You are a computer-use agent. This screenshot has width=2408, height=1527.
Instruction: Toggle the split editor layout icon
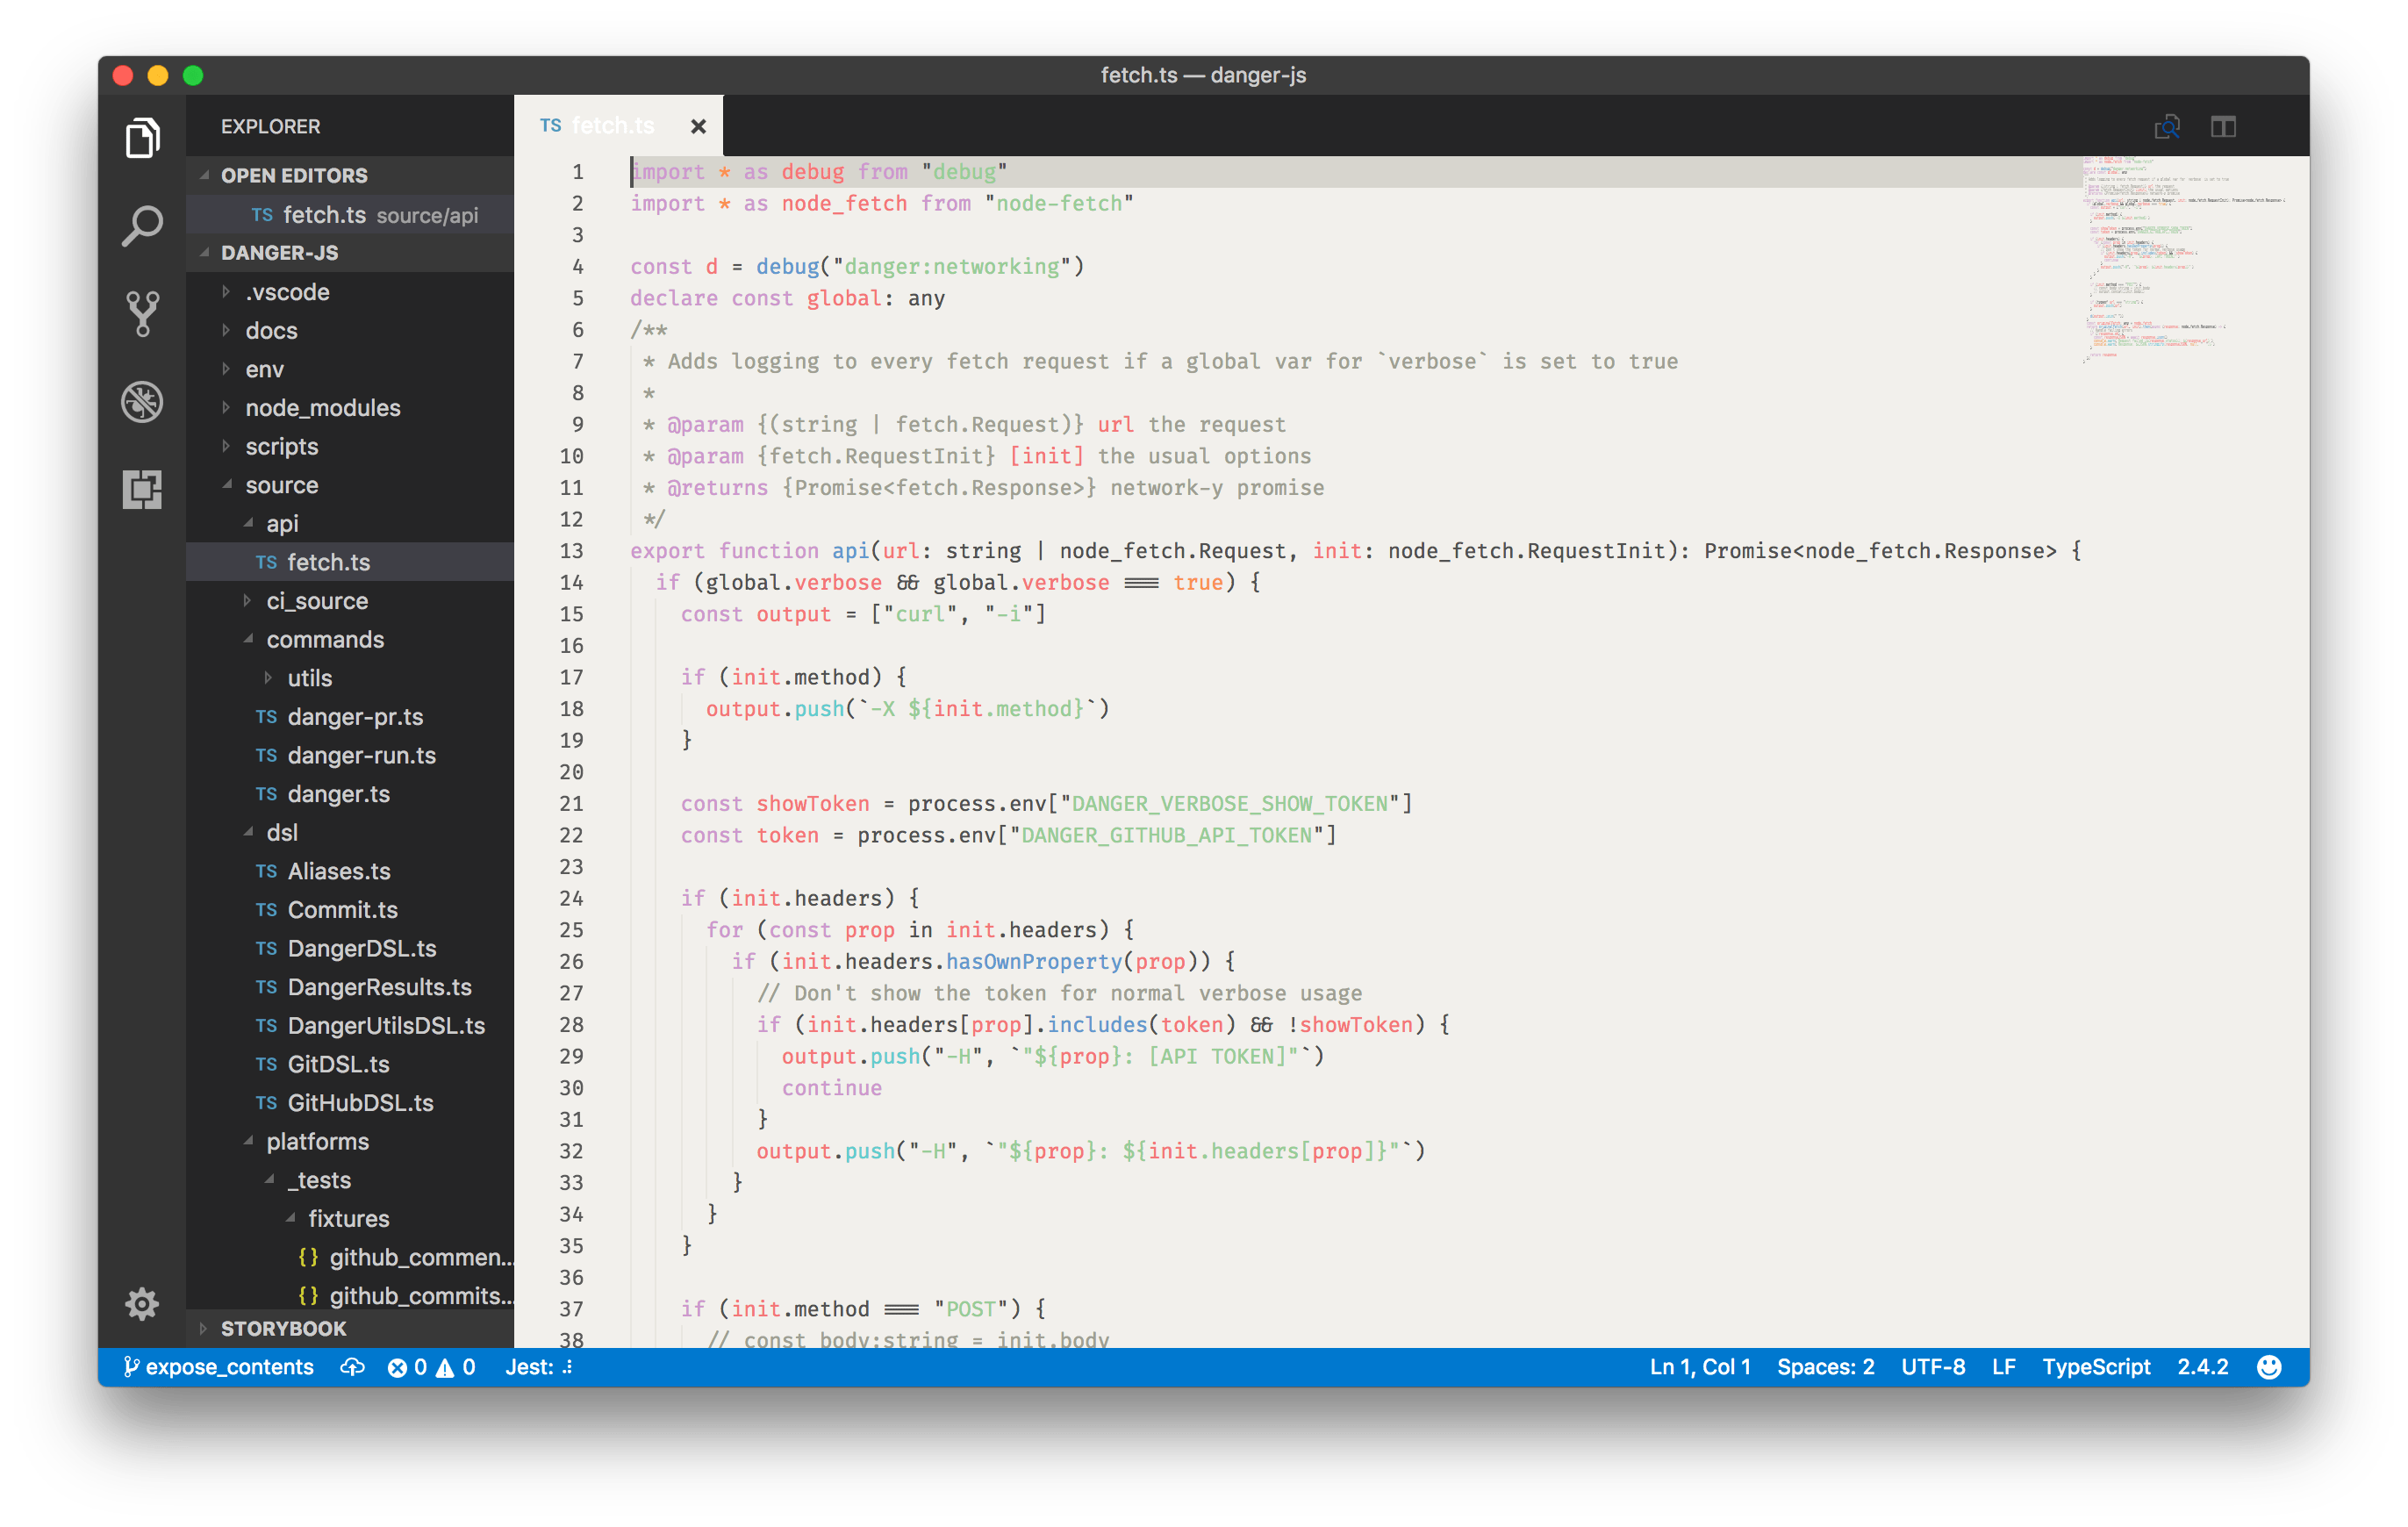(x=2225, y=126)
